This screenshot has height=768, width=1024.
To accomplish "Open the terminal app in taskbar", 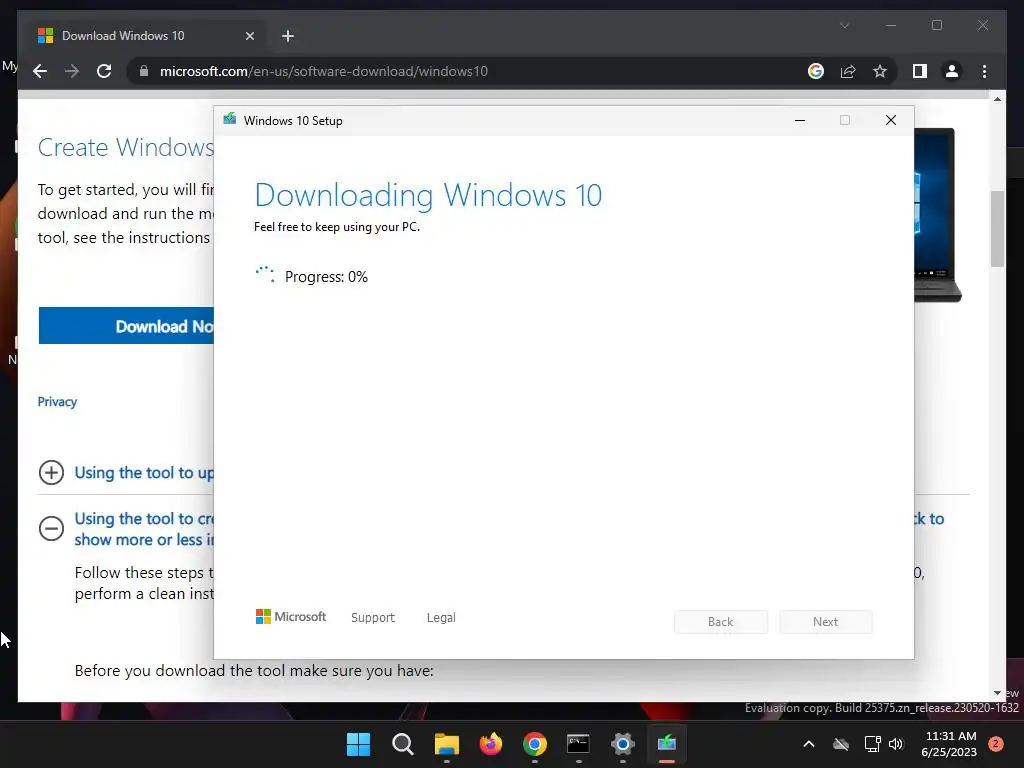I will tap(579, 744).
